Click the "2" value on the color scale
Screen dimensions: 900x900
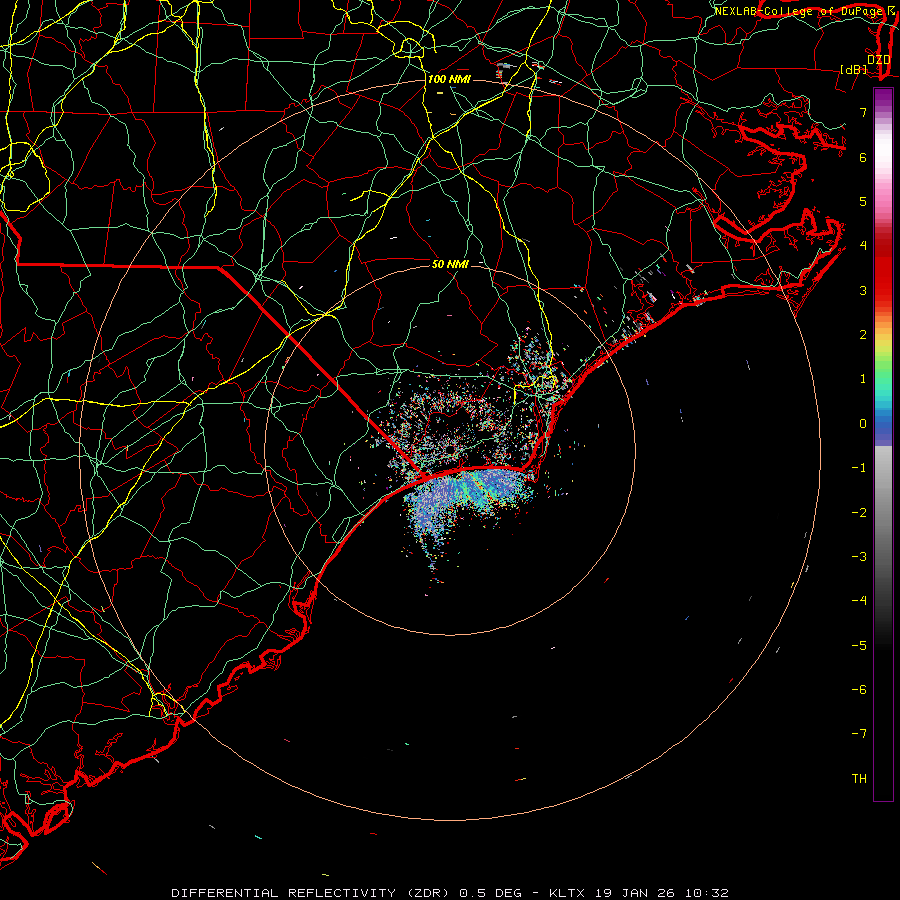[x=863, y=335]
